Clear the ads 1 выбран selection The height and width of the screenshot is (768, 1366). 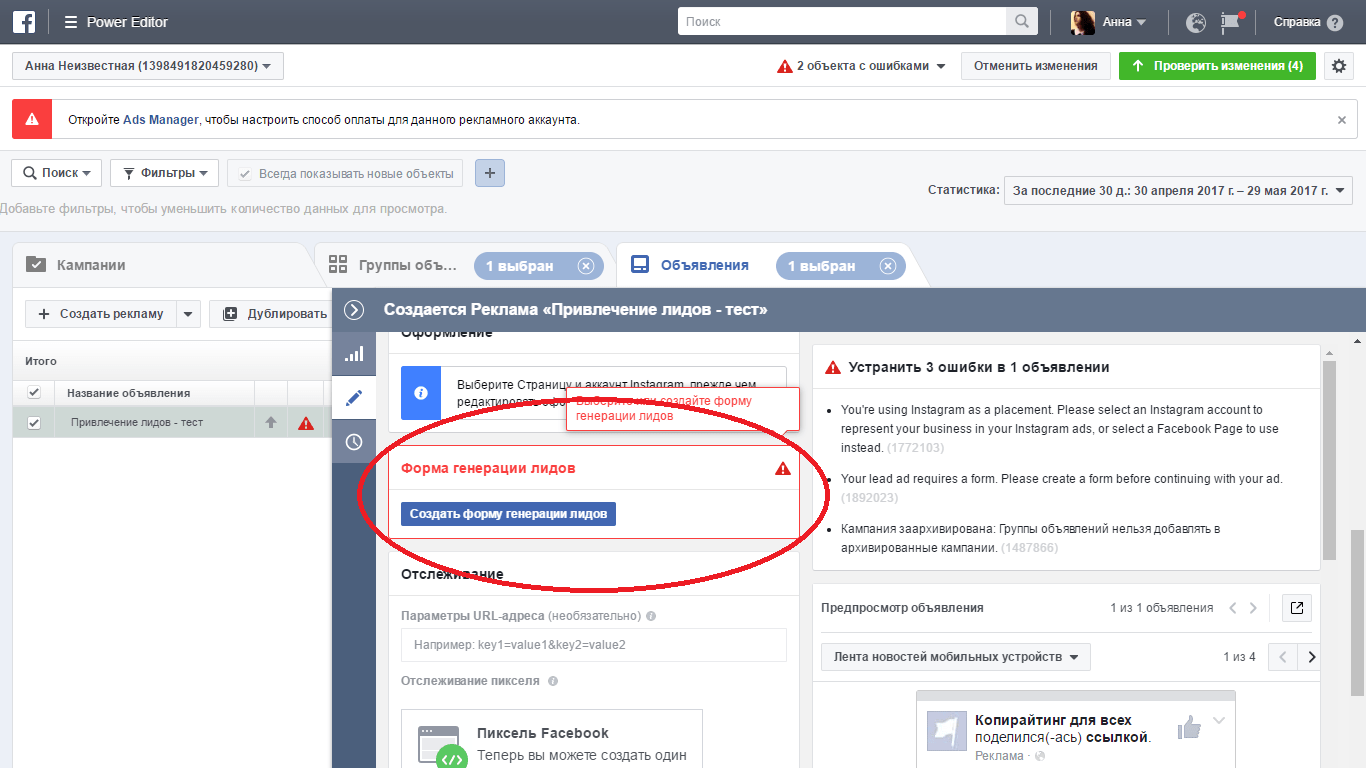pos(888,266)
